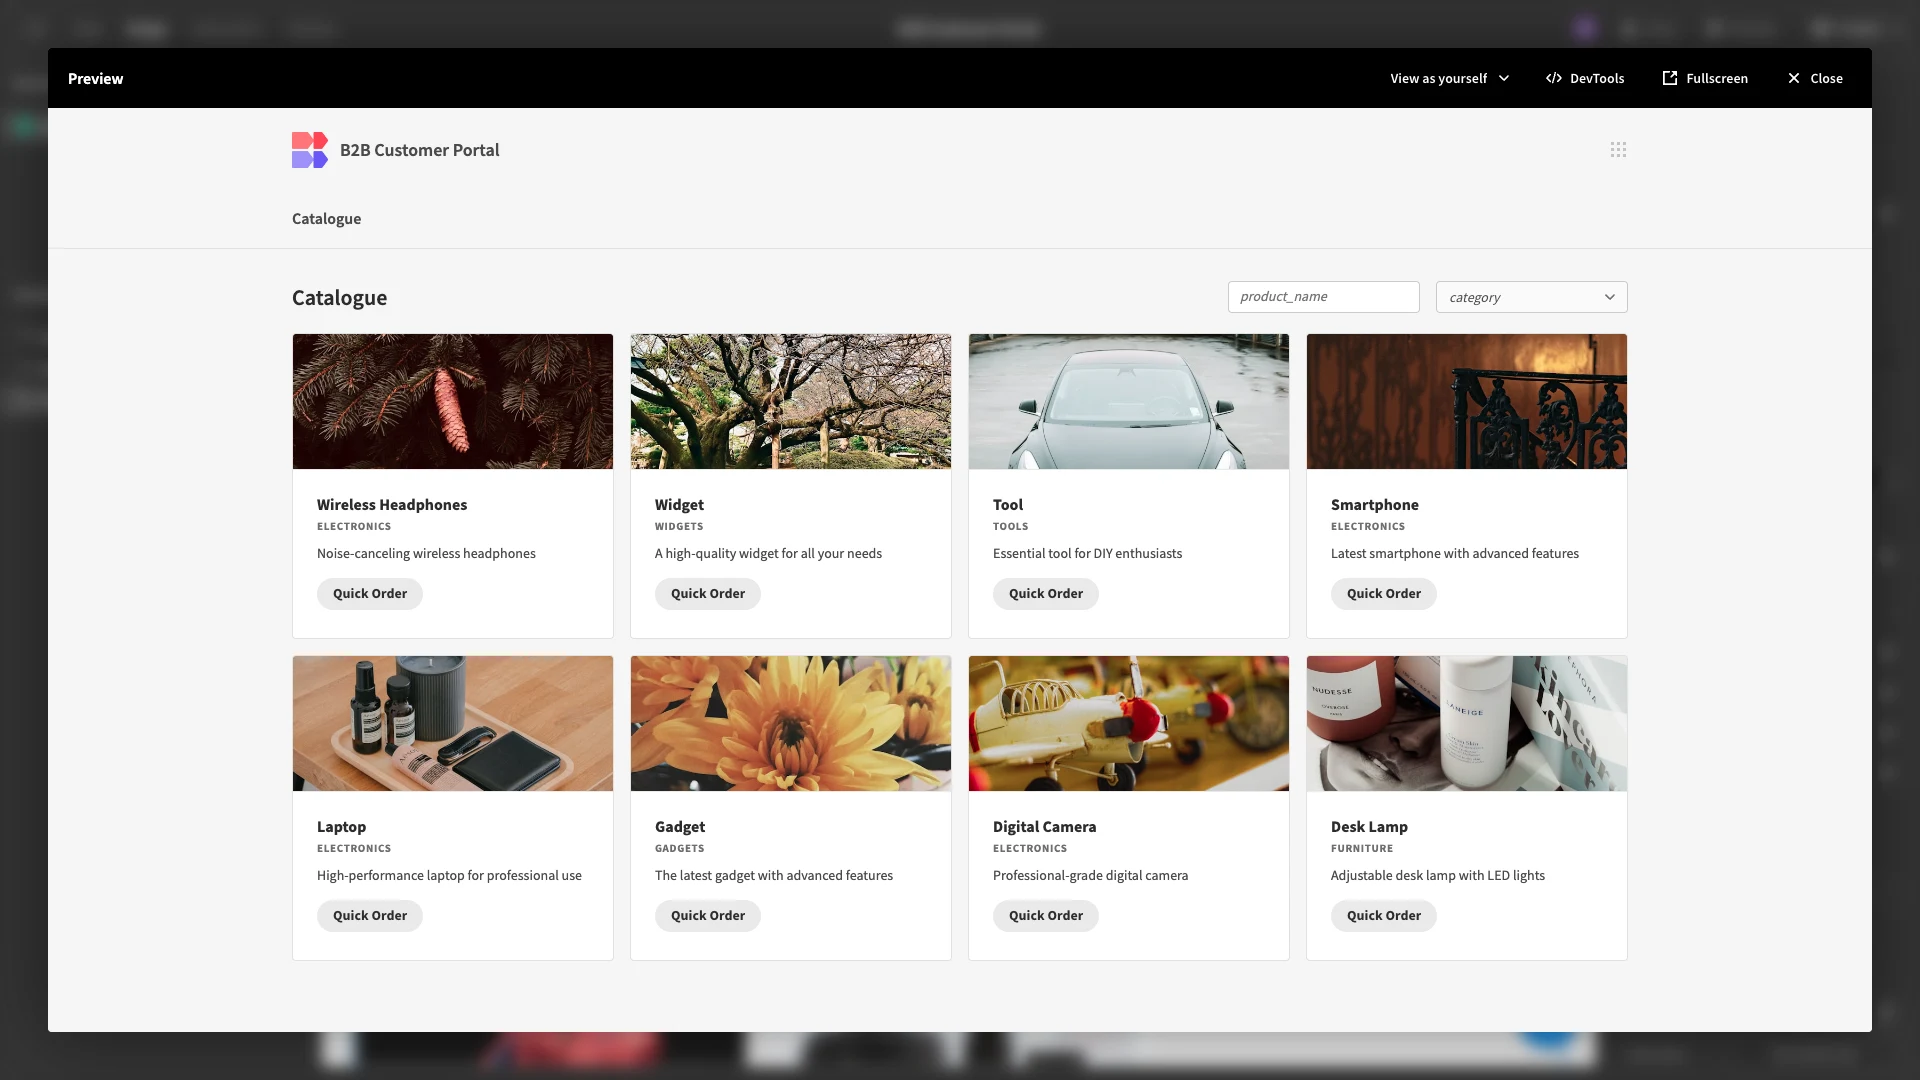The image size is (1920, 1080).
Task: Click the Laptop description text
Action: pos(449,876)
